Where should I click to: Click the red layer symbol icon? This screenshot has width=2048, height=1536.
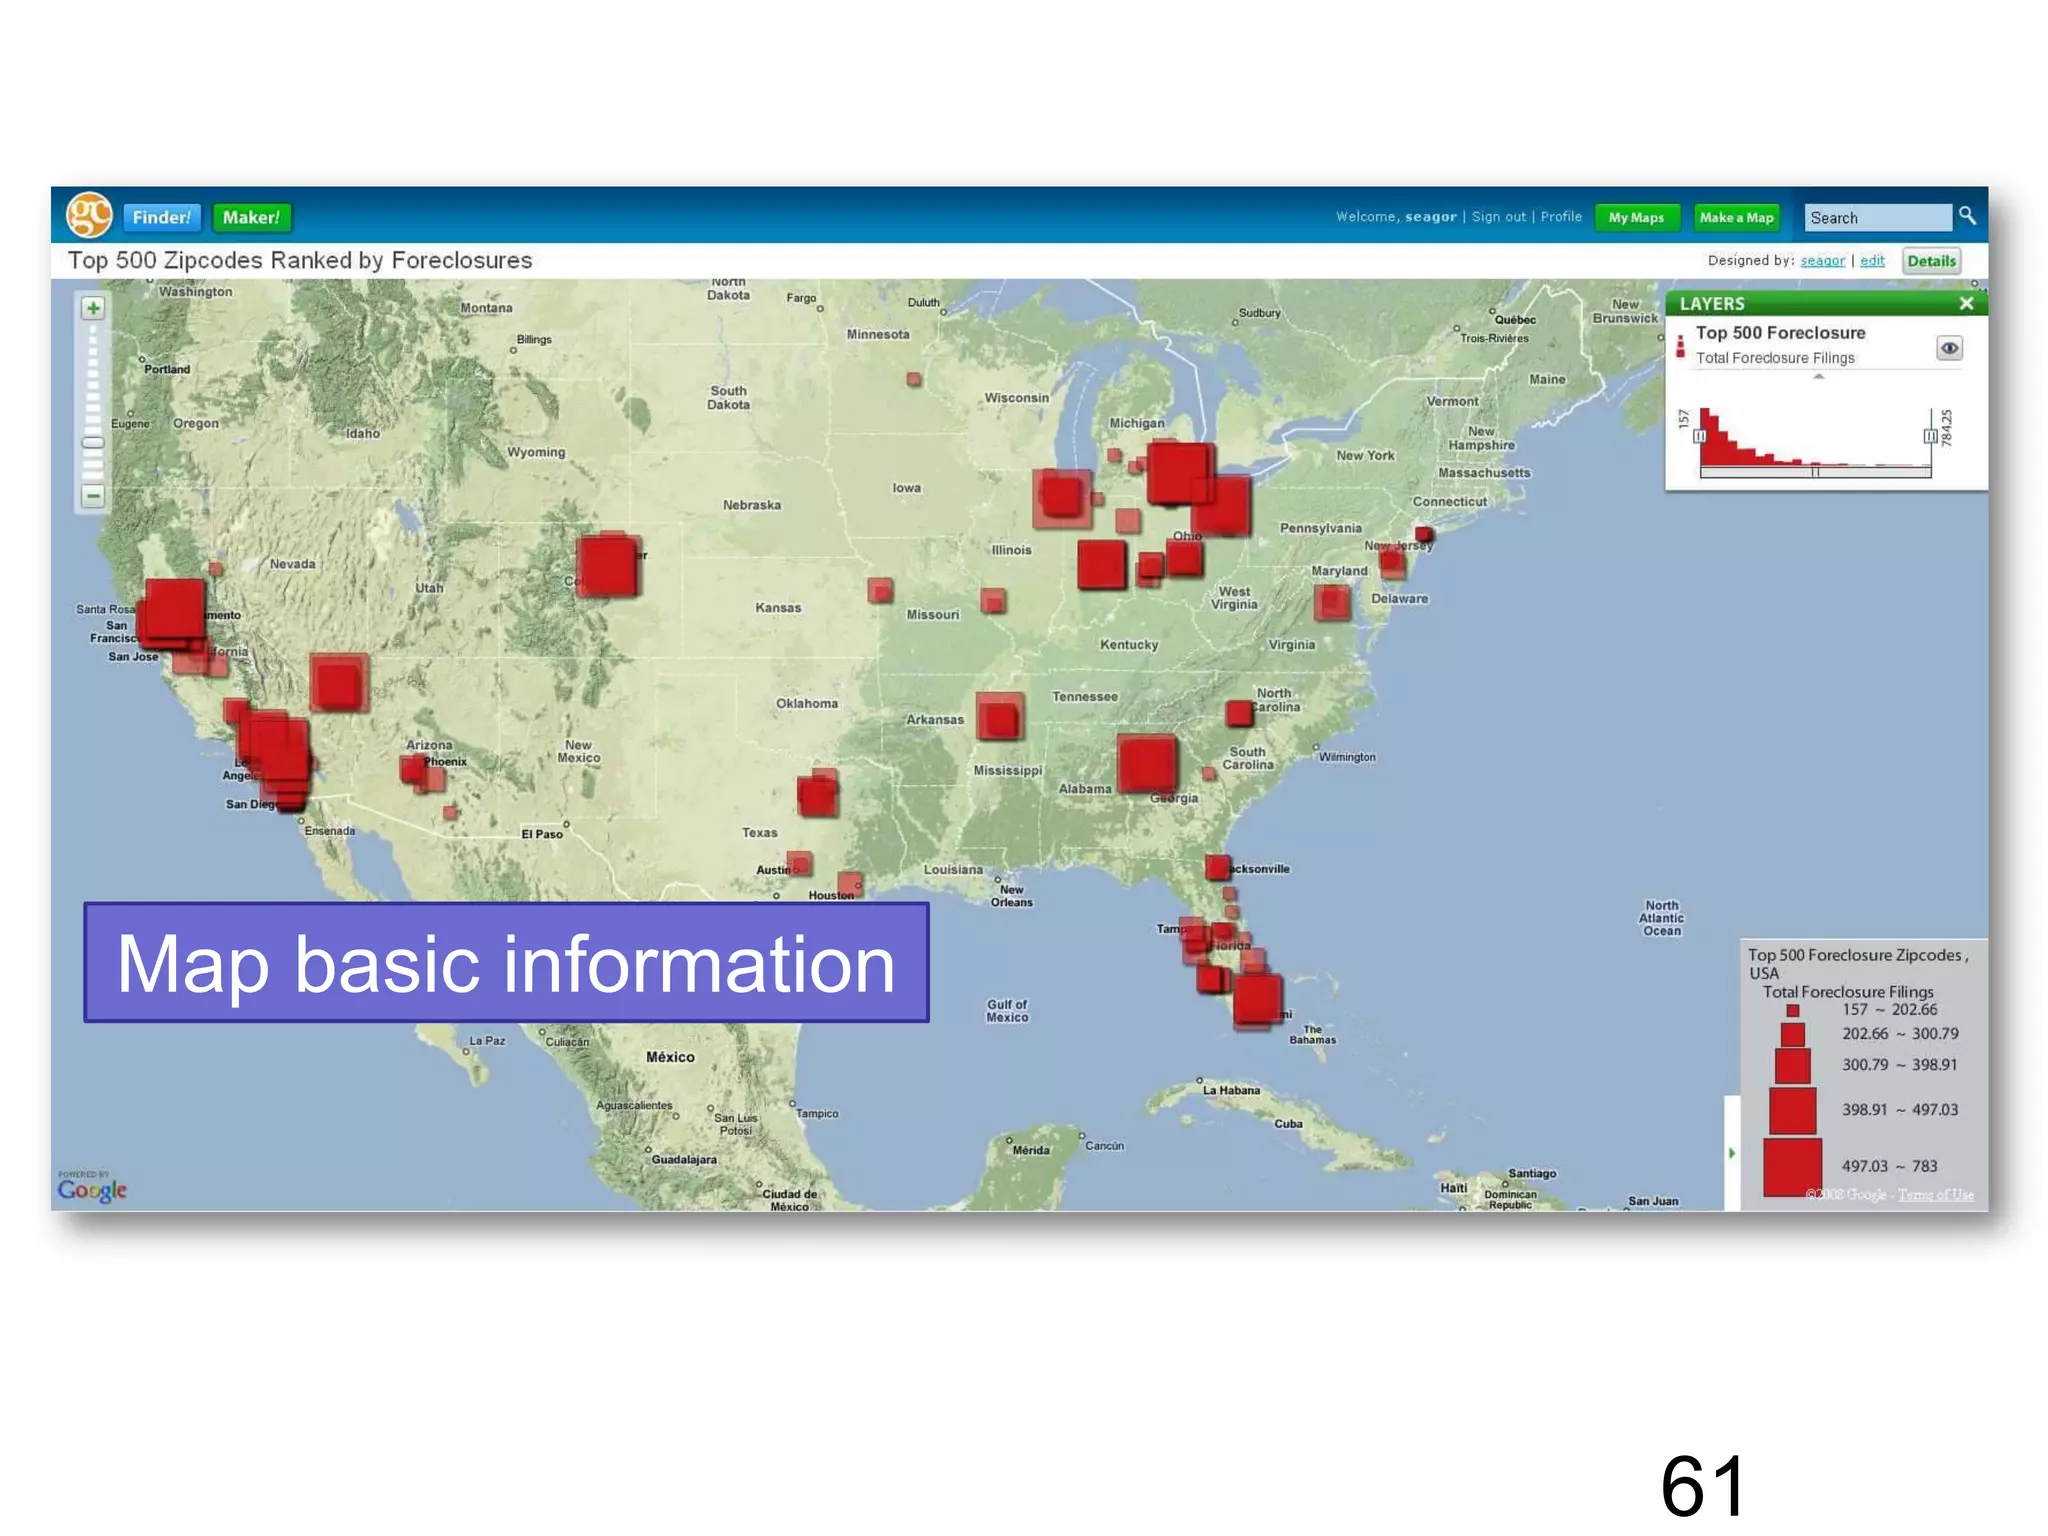click(x=1680, y=346)
